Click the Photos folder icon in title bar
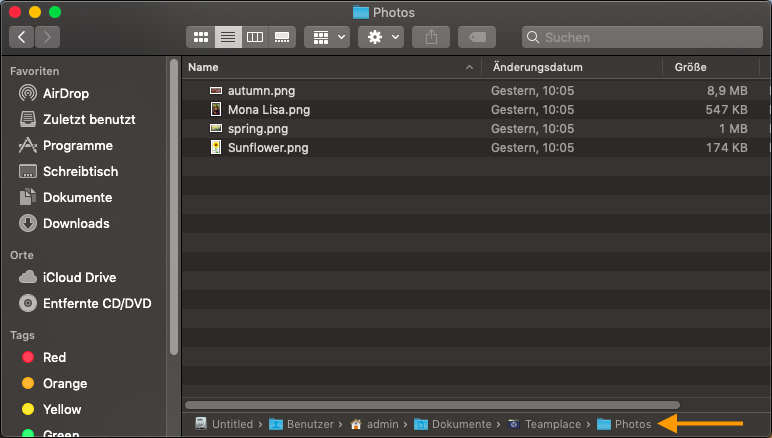This screenshot has width=772, height=438. (361, 12)
